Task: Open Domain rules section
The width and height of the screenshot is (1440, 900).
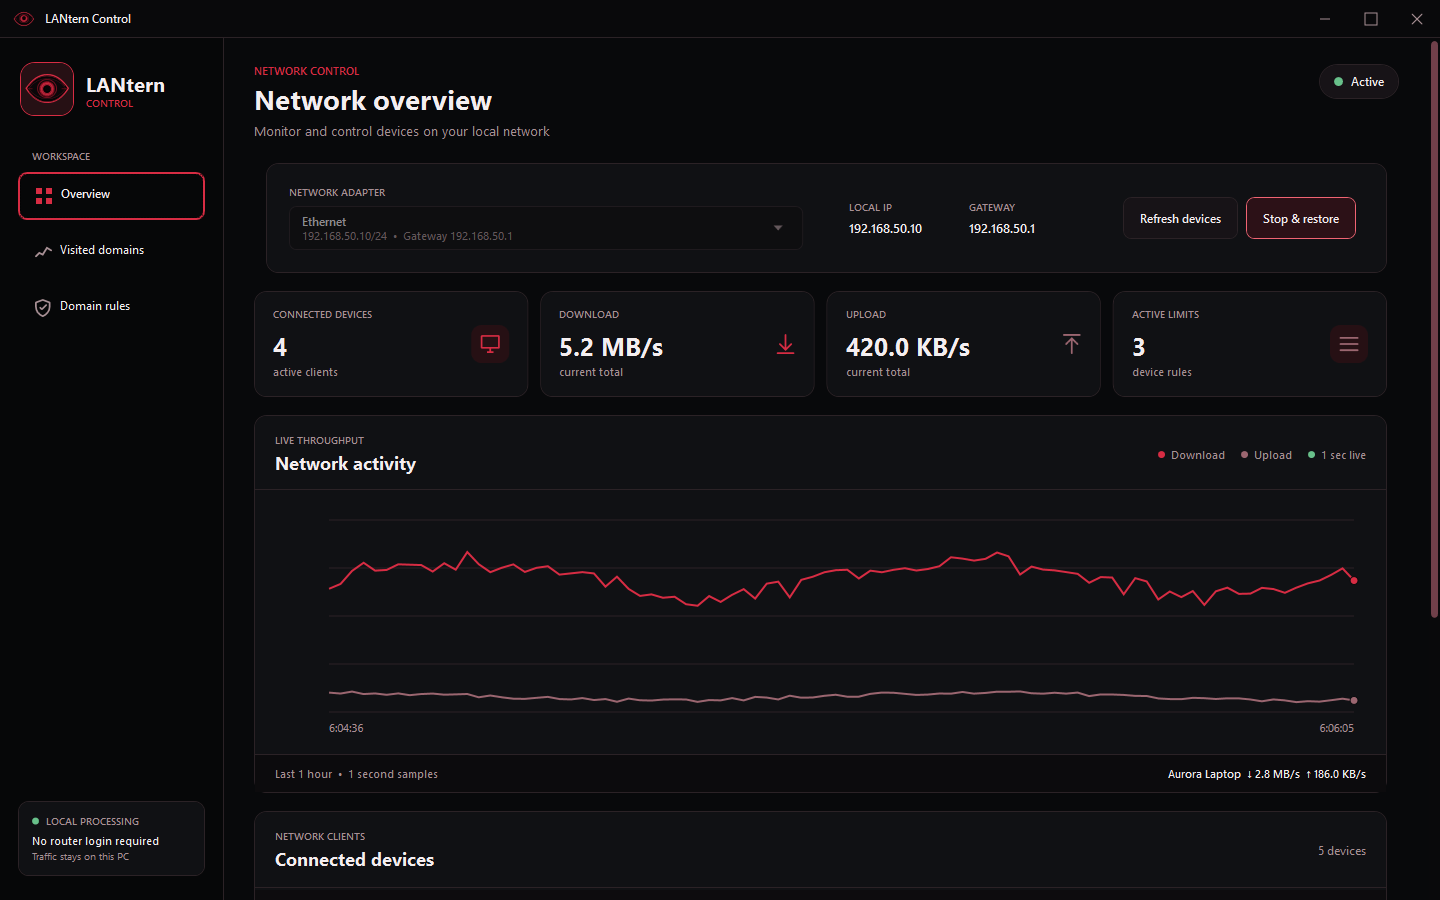Action: click(x=111, y=307)
